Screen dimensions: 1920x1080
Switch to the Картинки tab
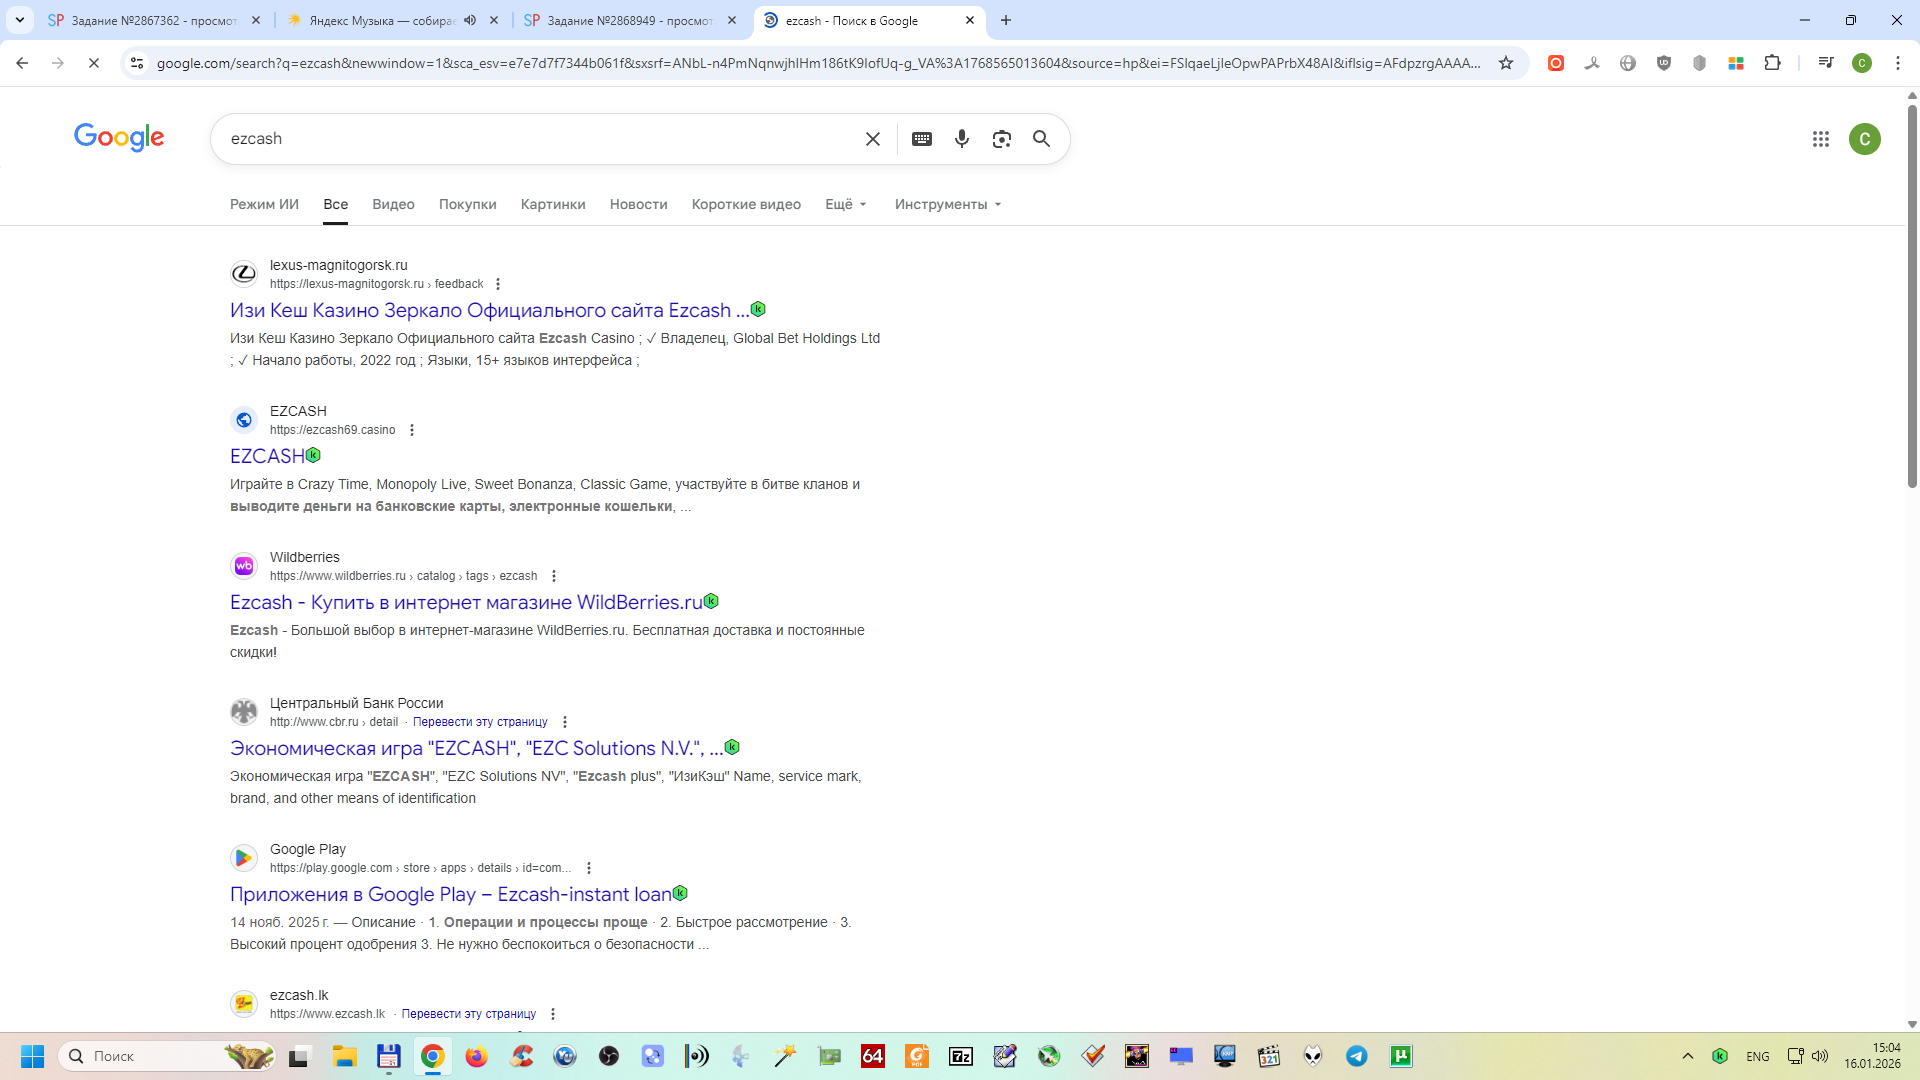pyautogui.click(x=552, y=204)
